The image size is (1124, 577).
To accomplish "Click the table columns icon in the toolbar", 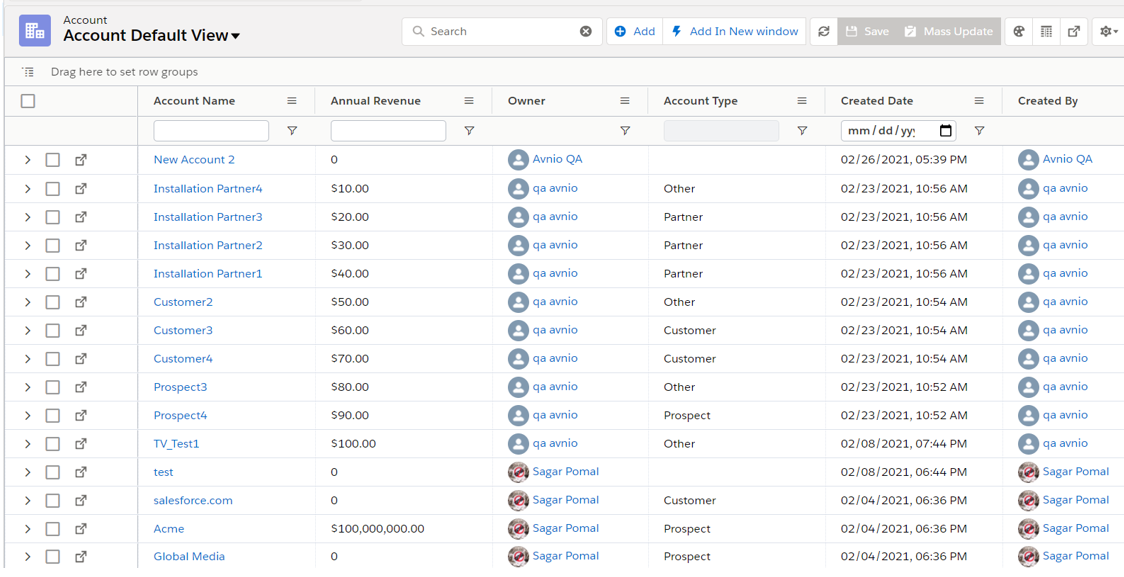I will point(1046,32).
